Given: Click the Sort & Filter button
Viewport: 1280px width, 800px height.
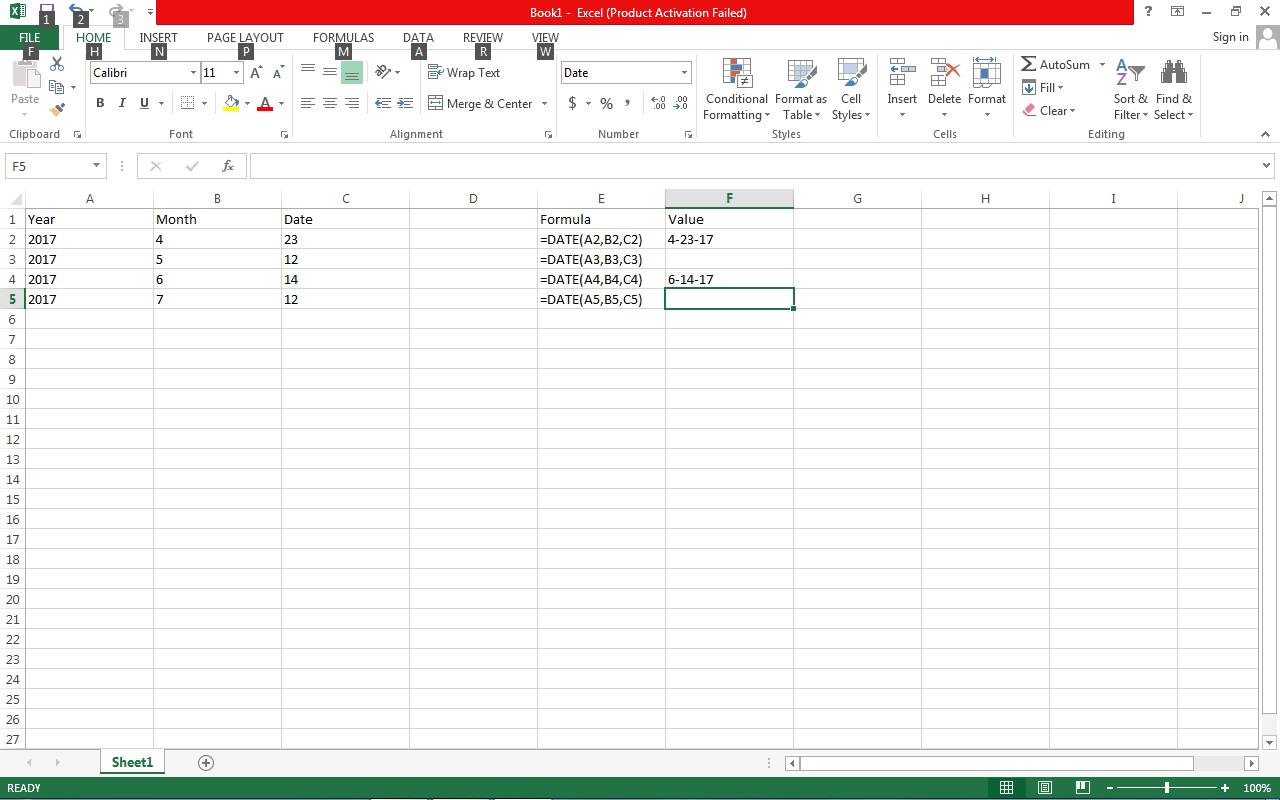Looking at the screenshot, I should coord(1129,89).
